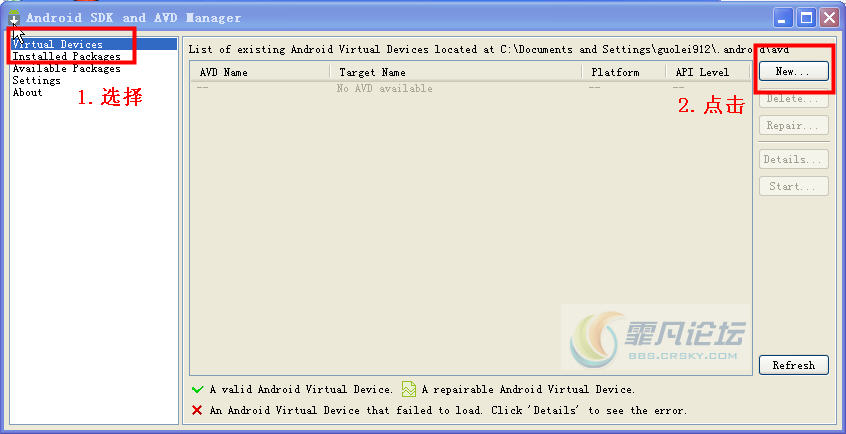Viewport: 846px width, 434px height.
Task: Close the Android SDK and AVD Manager window
Action: (x=830, y=18)
